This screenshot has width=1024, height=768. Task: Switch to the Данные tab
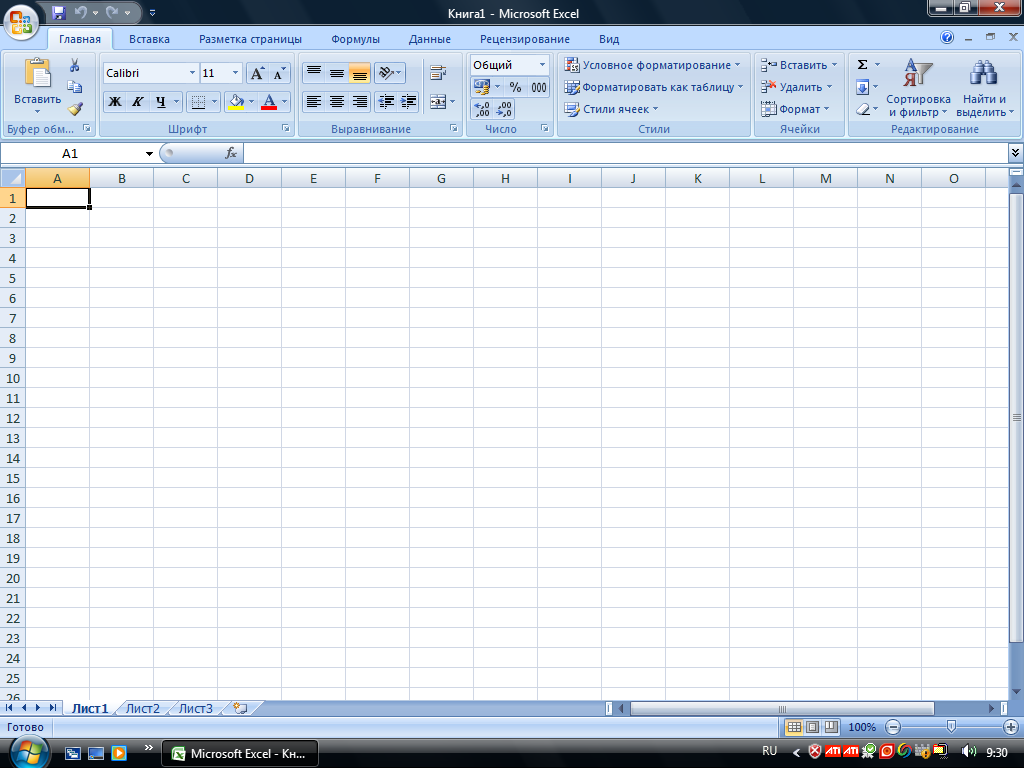430,39
